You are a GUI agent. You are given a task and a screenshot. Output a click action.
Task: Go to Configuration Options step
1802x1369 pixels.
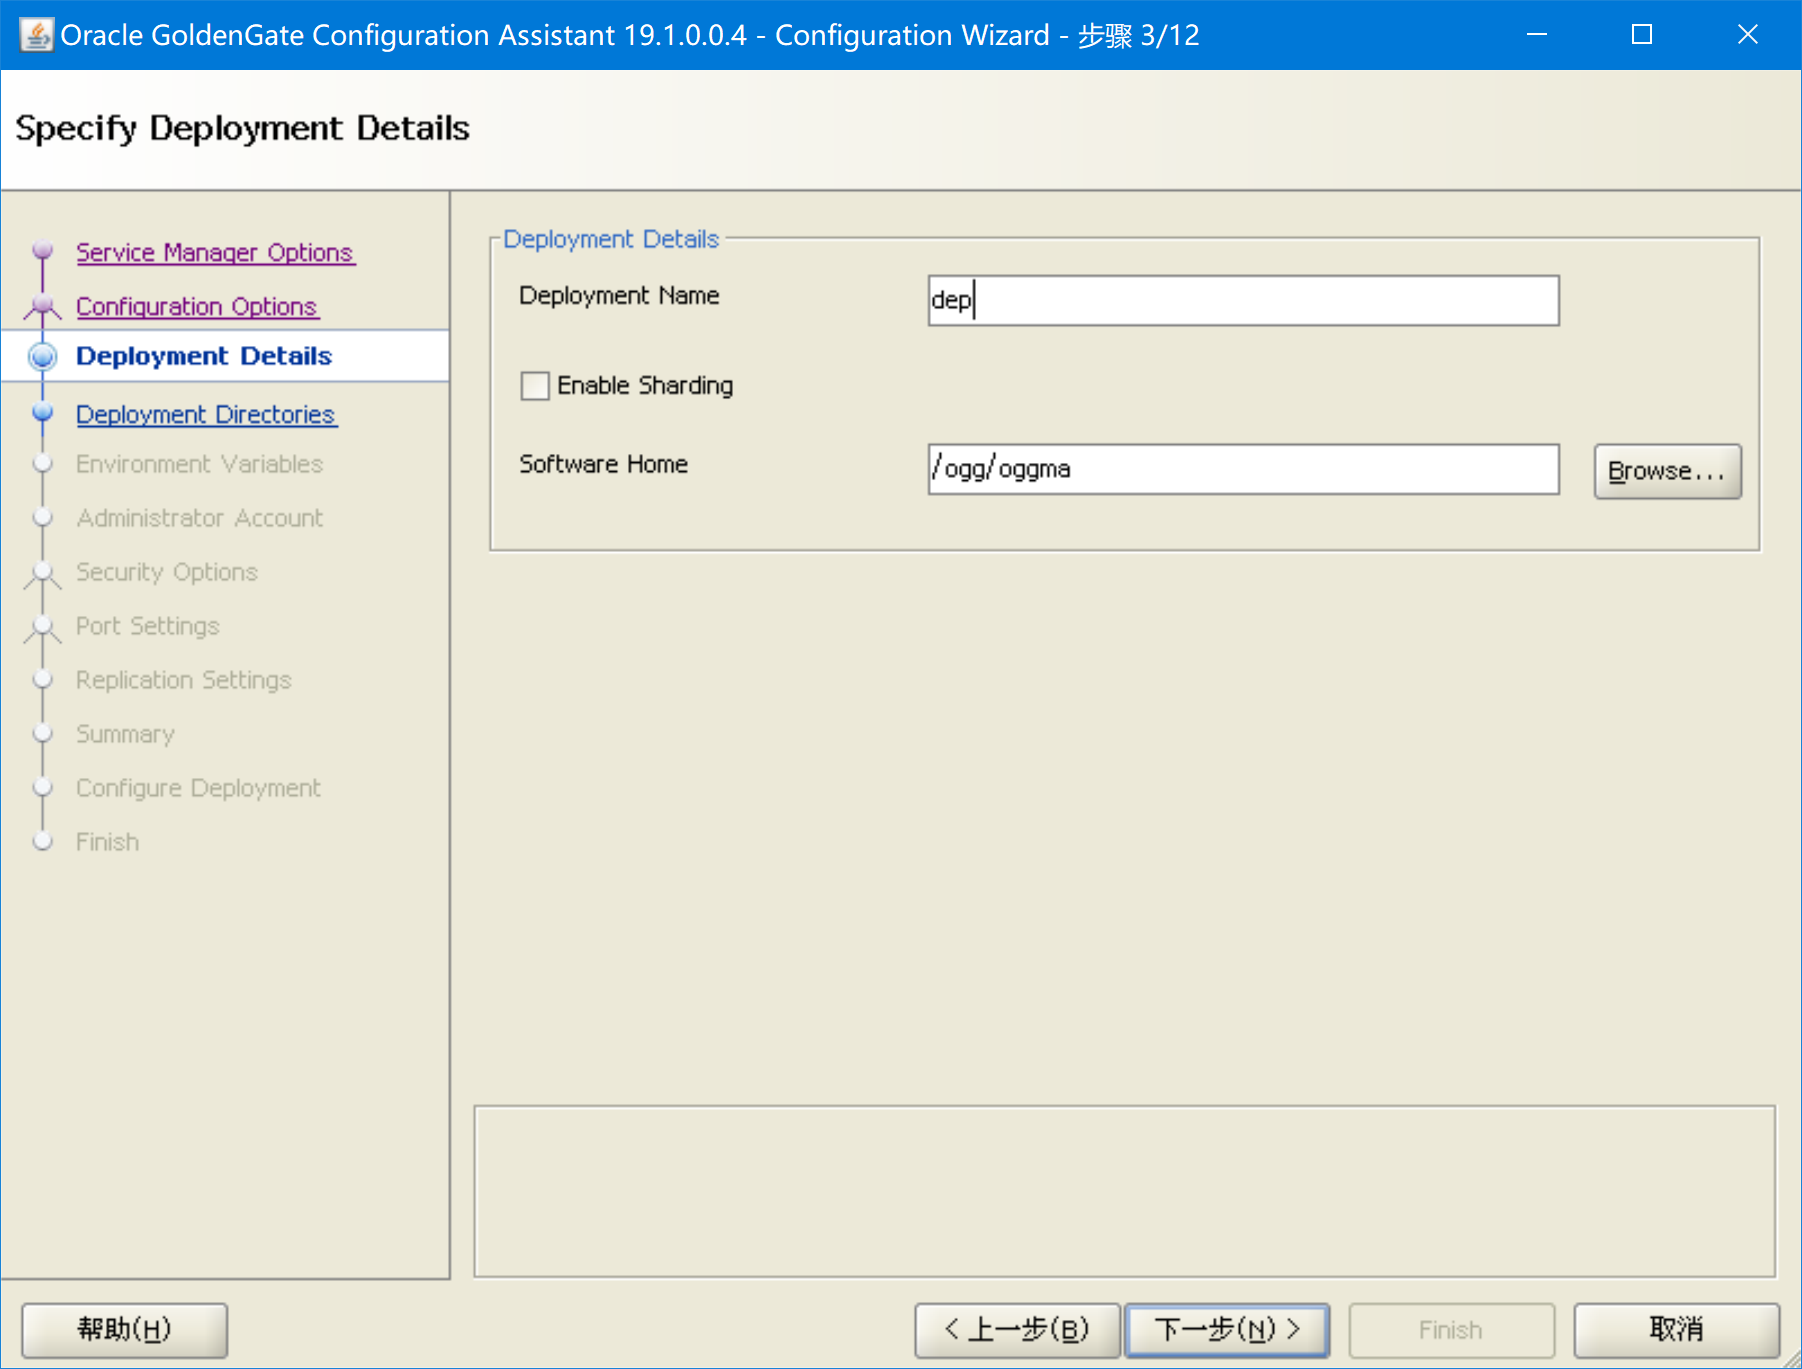[x=197, y=306]
